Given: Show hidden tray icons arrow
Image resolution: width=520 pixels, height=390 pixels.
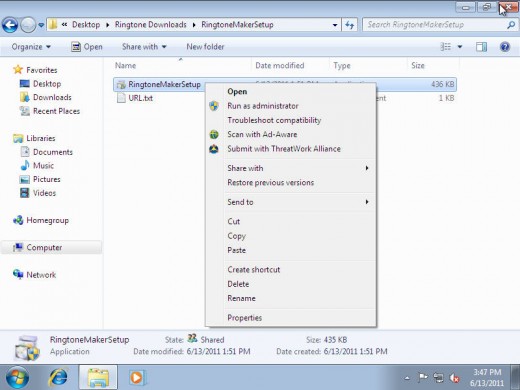Looking at the screenshot, I should pos(407,378).
